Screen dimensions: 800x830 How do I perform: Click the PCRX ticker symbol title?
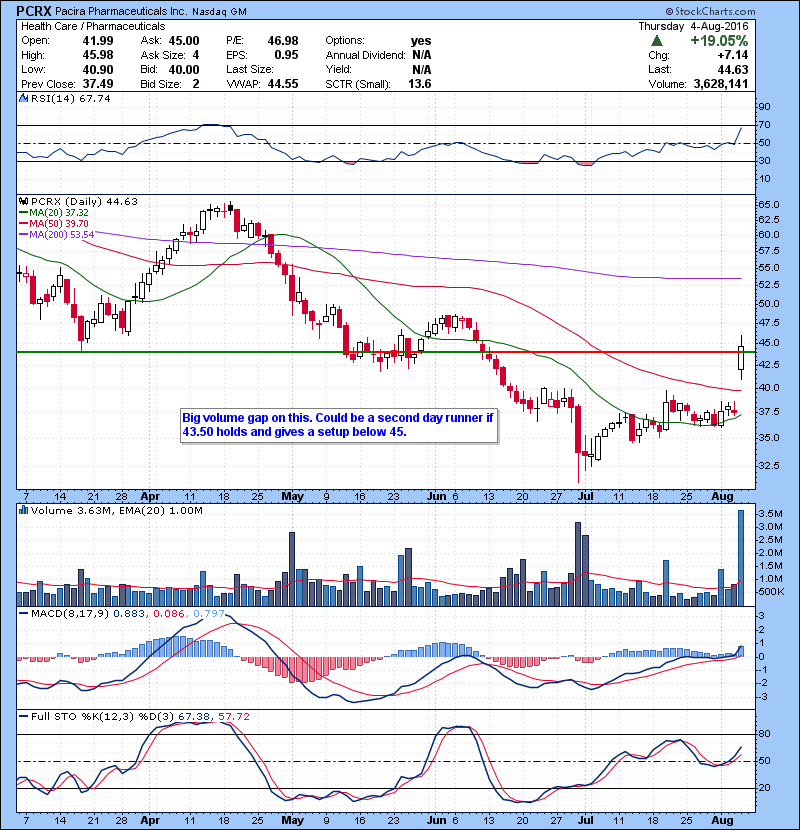click(34, 11)
